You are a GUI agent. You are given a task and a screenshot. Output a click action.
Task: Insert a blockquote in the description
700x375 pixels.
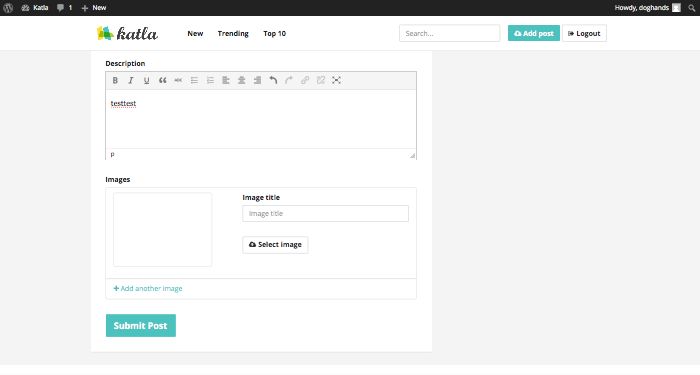[x=162, y=80]
